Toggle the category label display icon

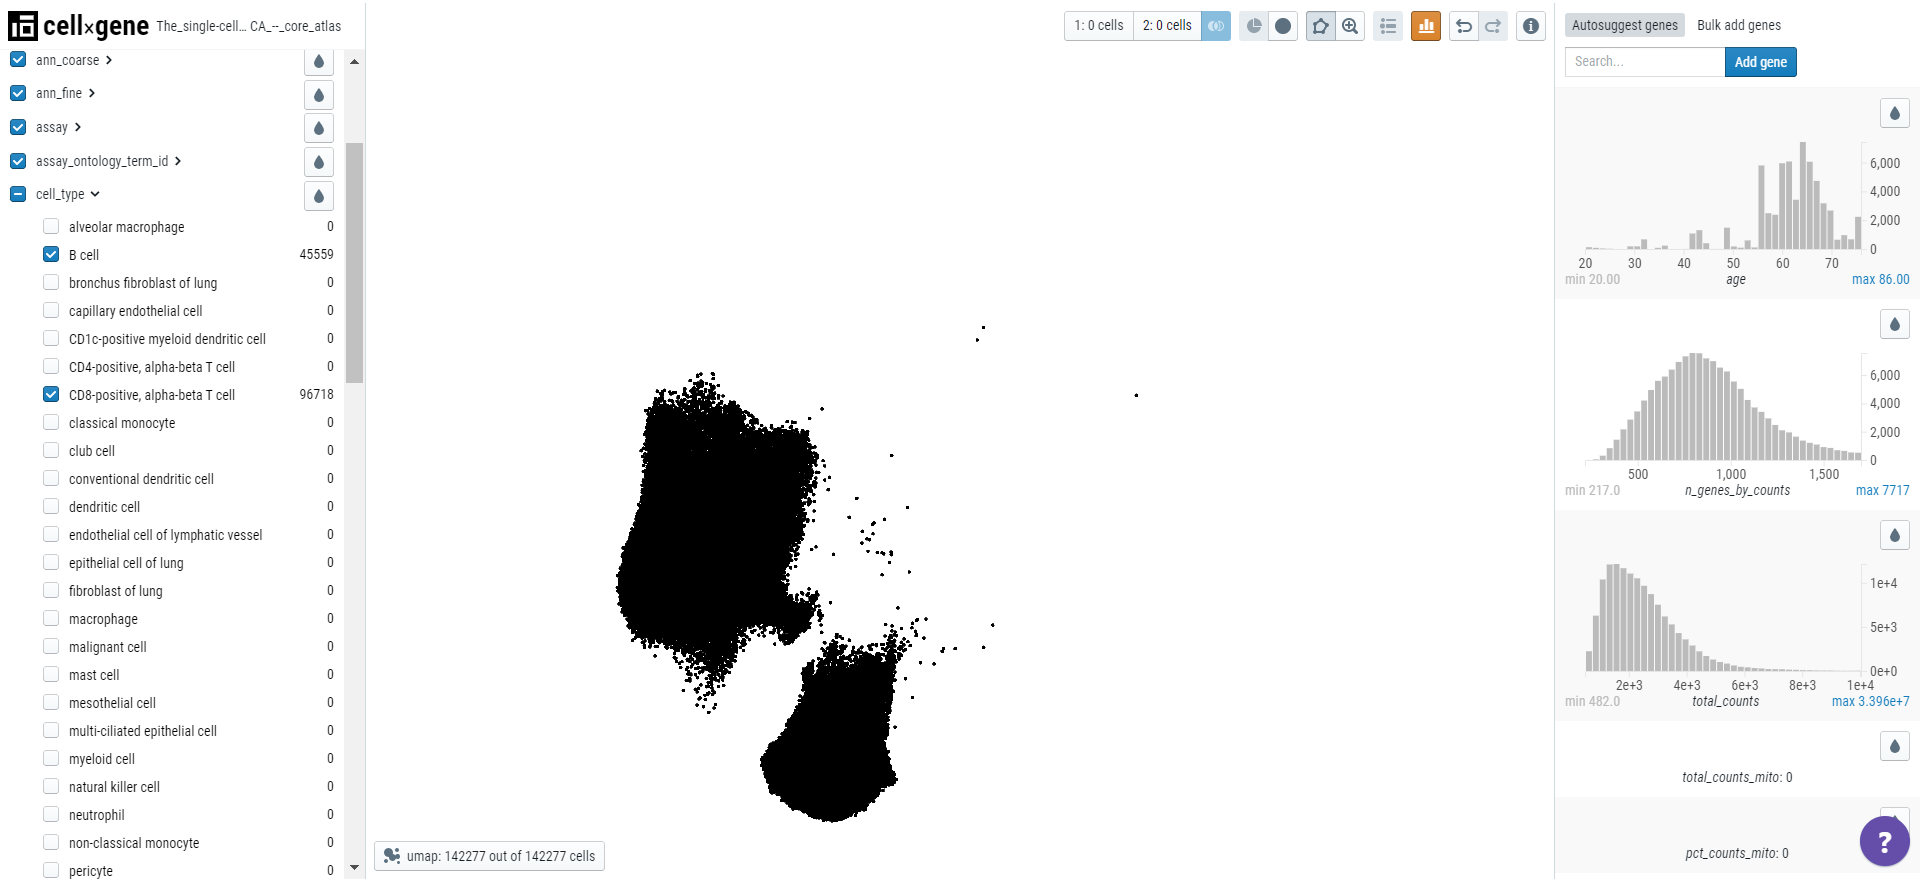(1254, 26)
